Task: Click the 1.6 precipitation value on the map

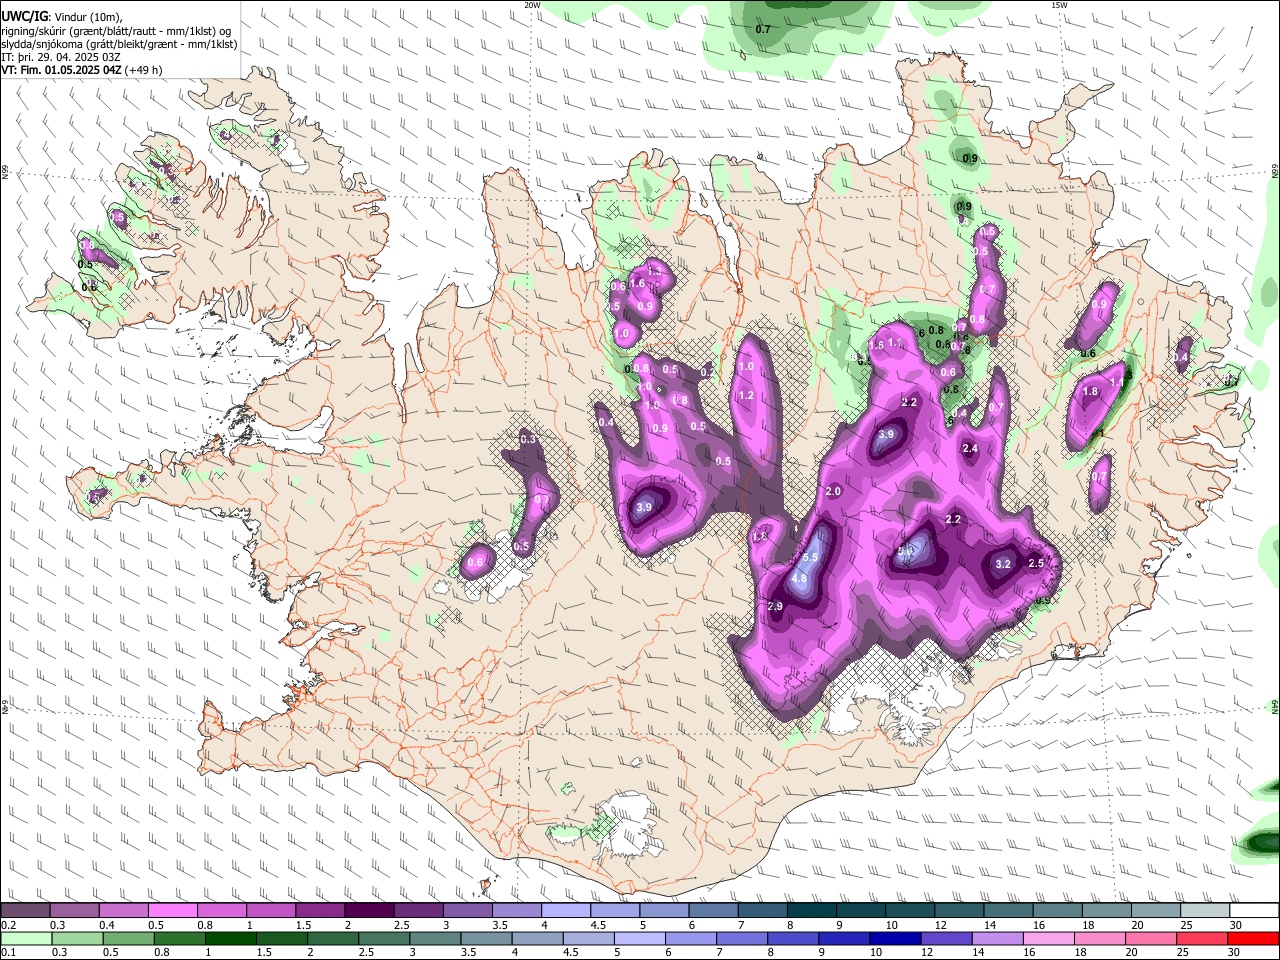Action: tap(637, 283)
